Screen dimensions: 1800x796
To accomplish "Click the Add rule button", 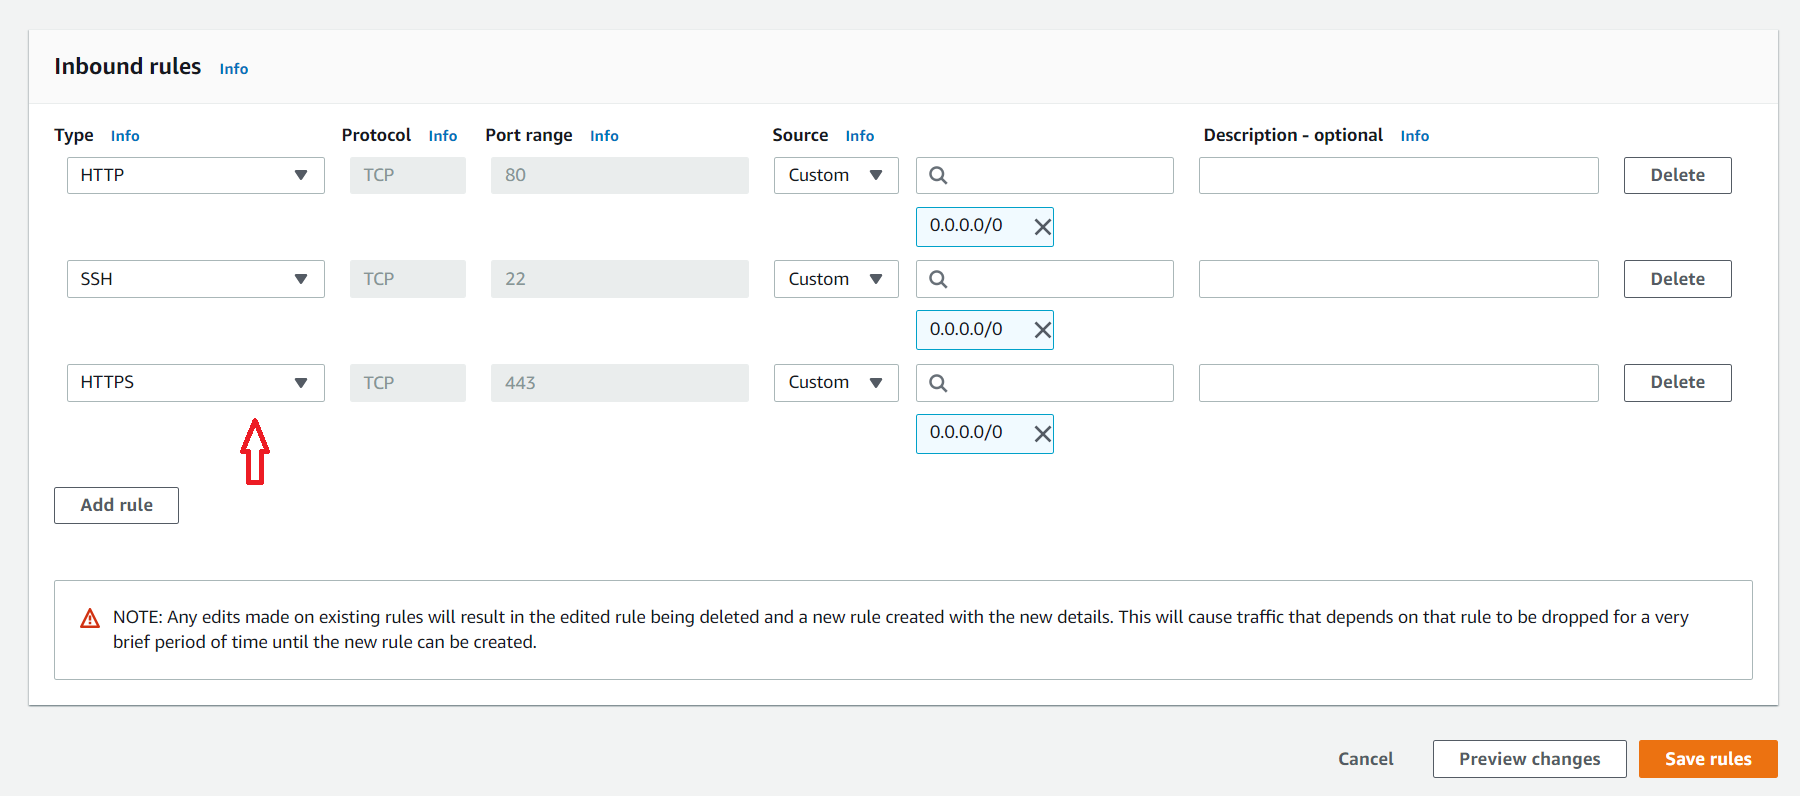I will [116, 506].
